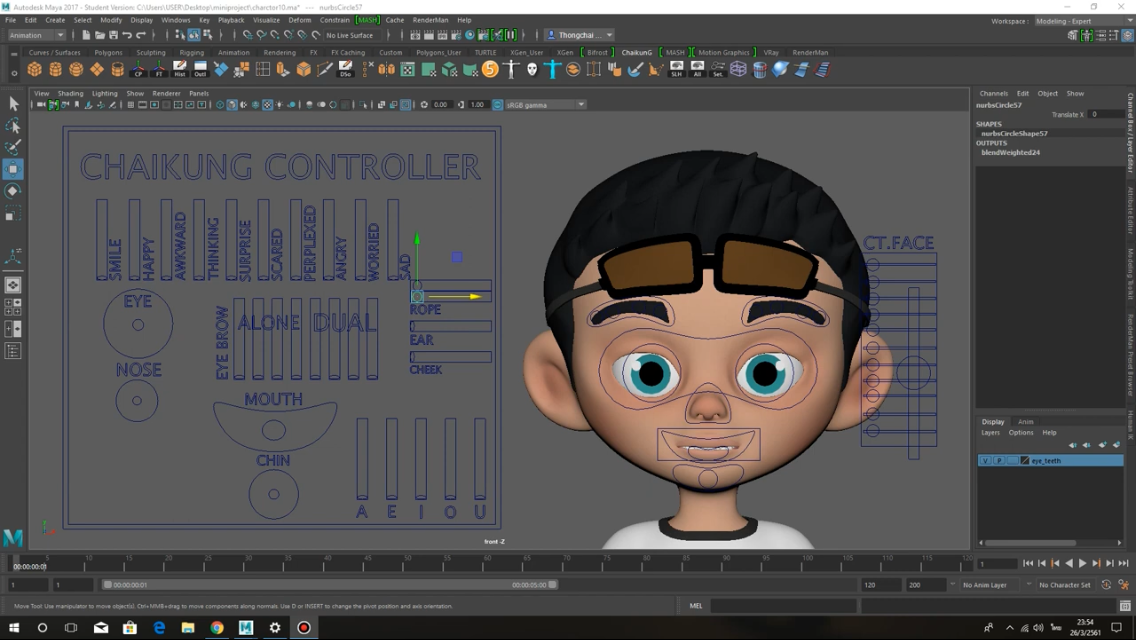The image size is (1136, 640).
Task: Open the shelf options gear menu
Action: click(x=14, y=72)
